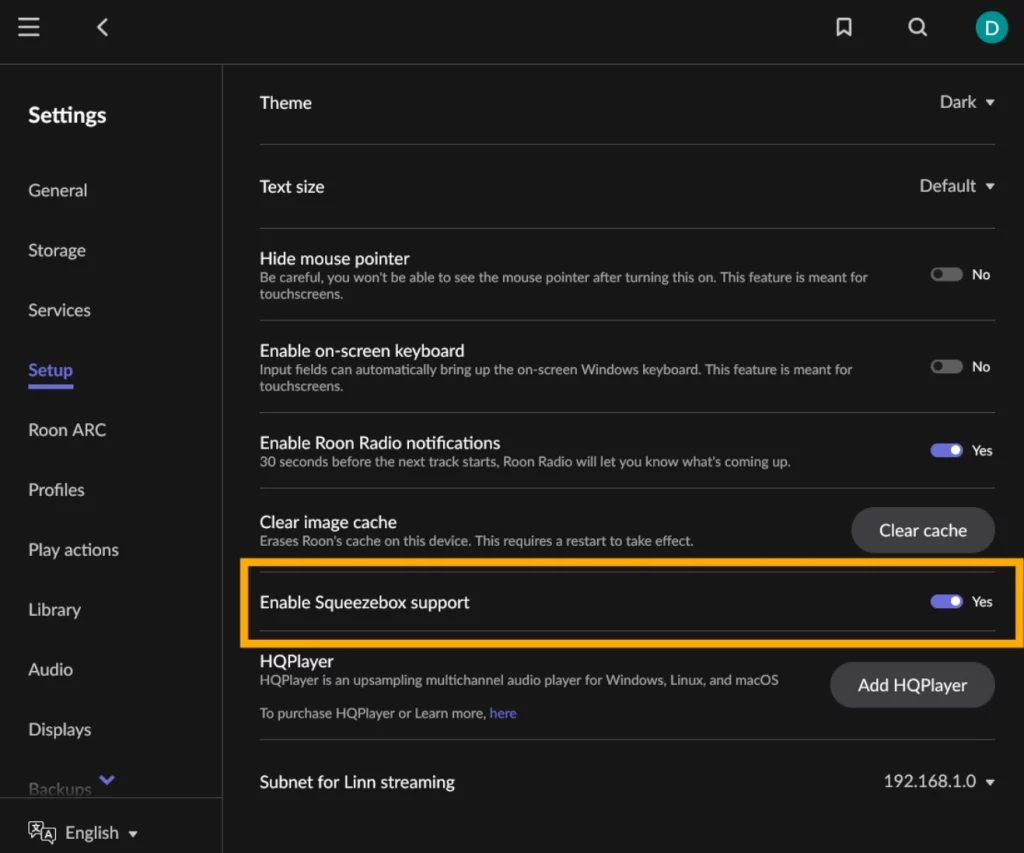Switch to the General settings tab
This screenshot has width=1024, height=853.
(x=57, y=190)
